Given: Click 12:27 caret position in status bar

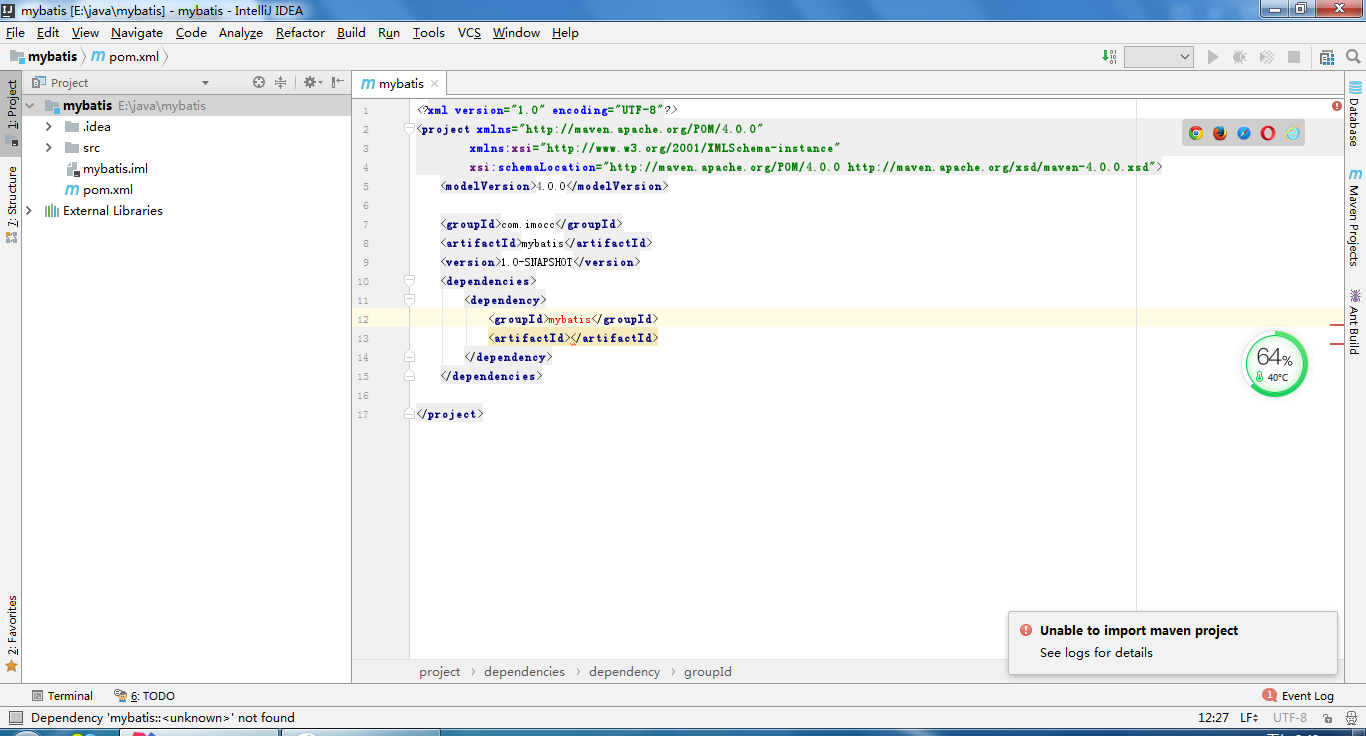Looking at the screenshot, I should coord(1213,717).
